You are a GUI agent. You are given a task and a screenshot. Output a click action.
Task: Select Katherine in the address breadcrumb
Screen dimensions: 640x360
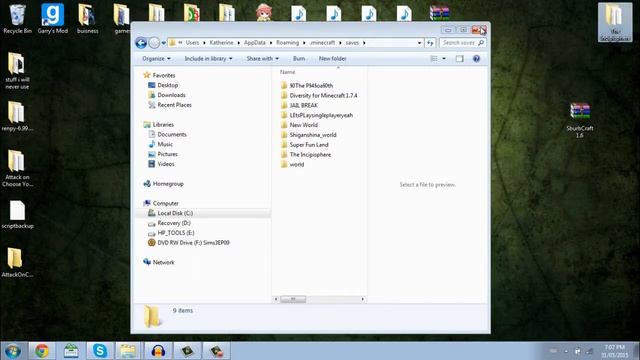click(221, 42)
